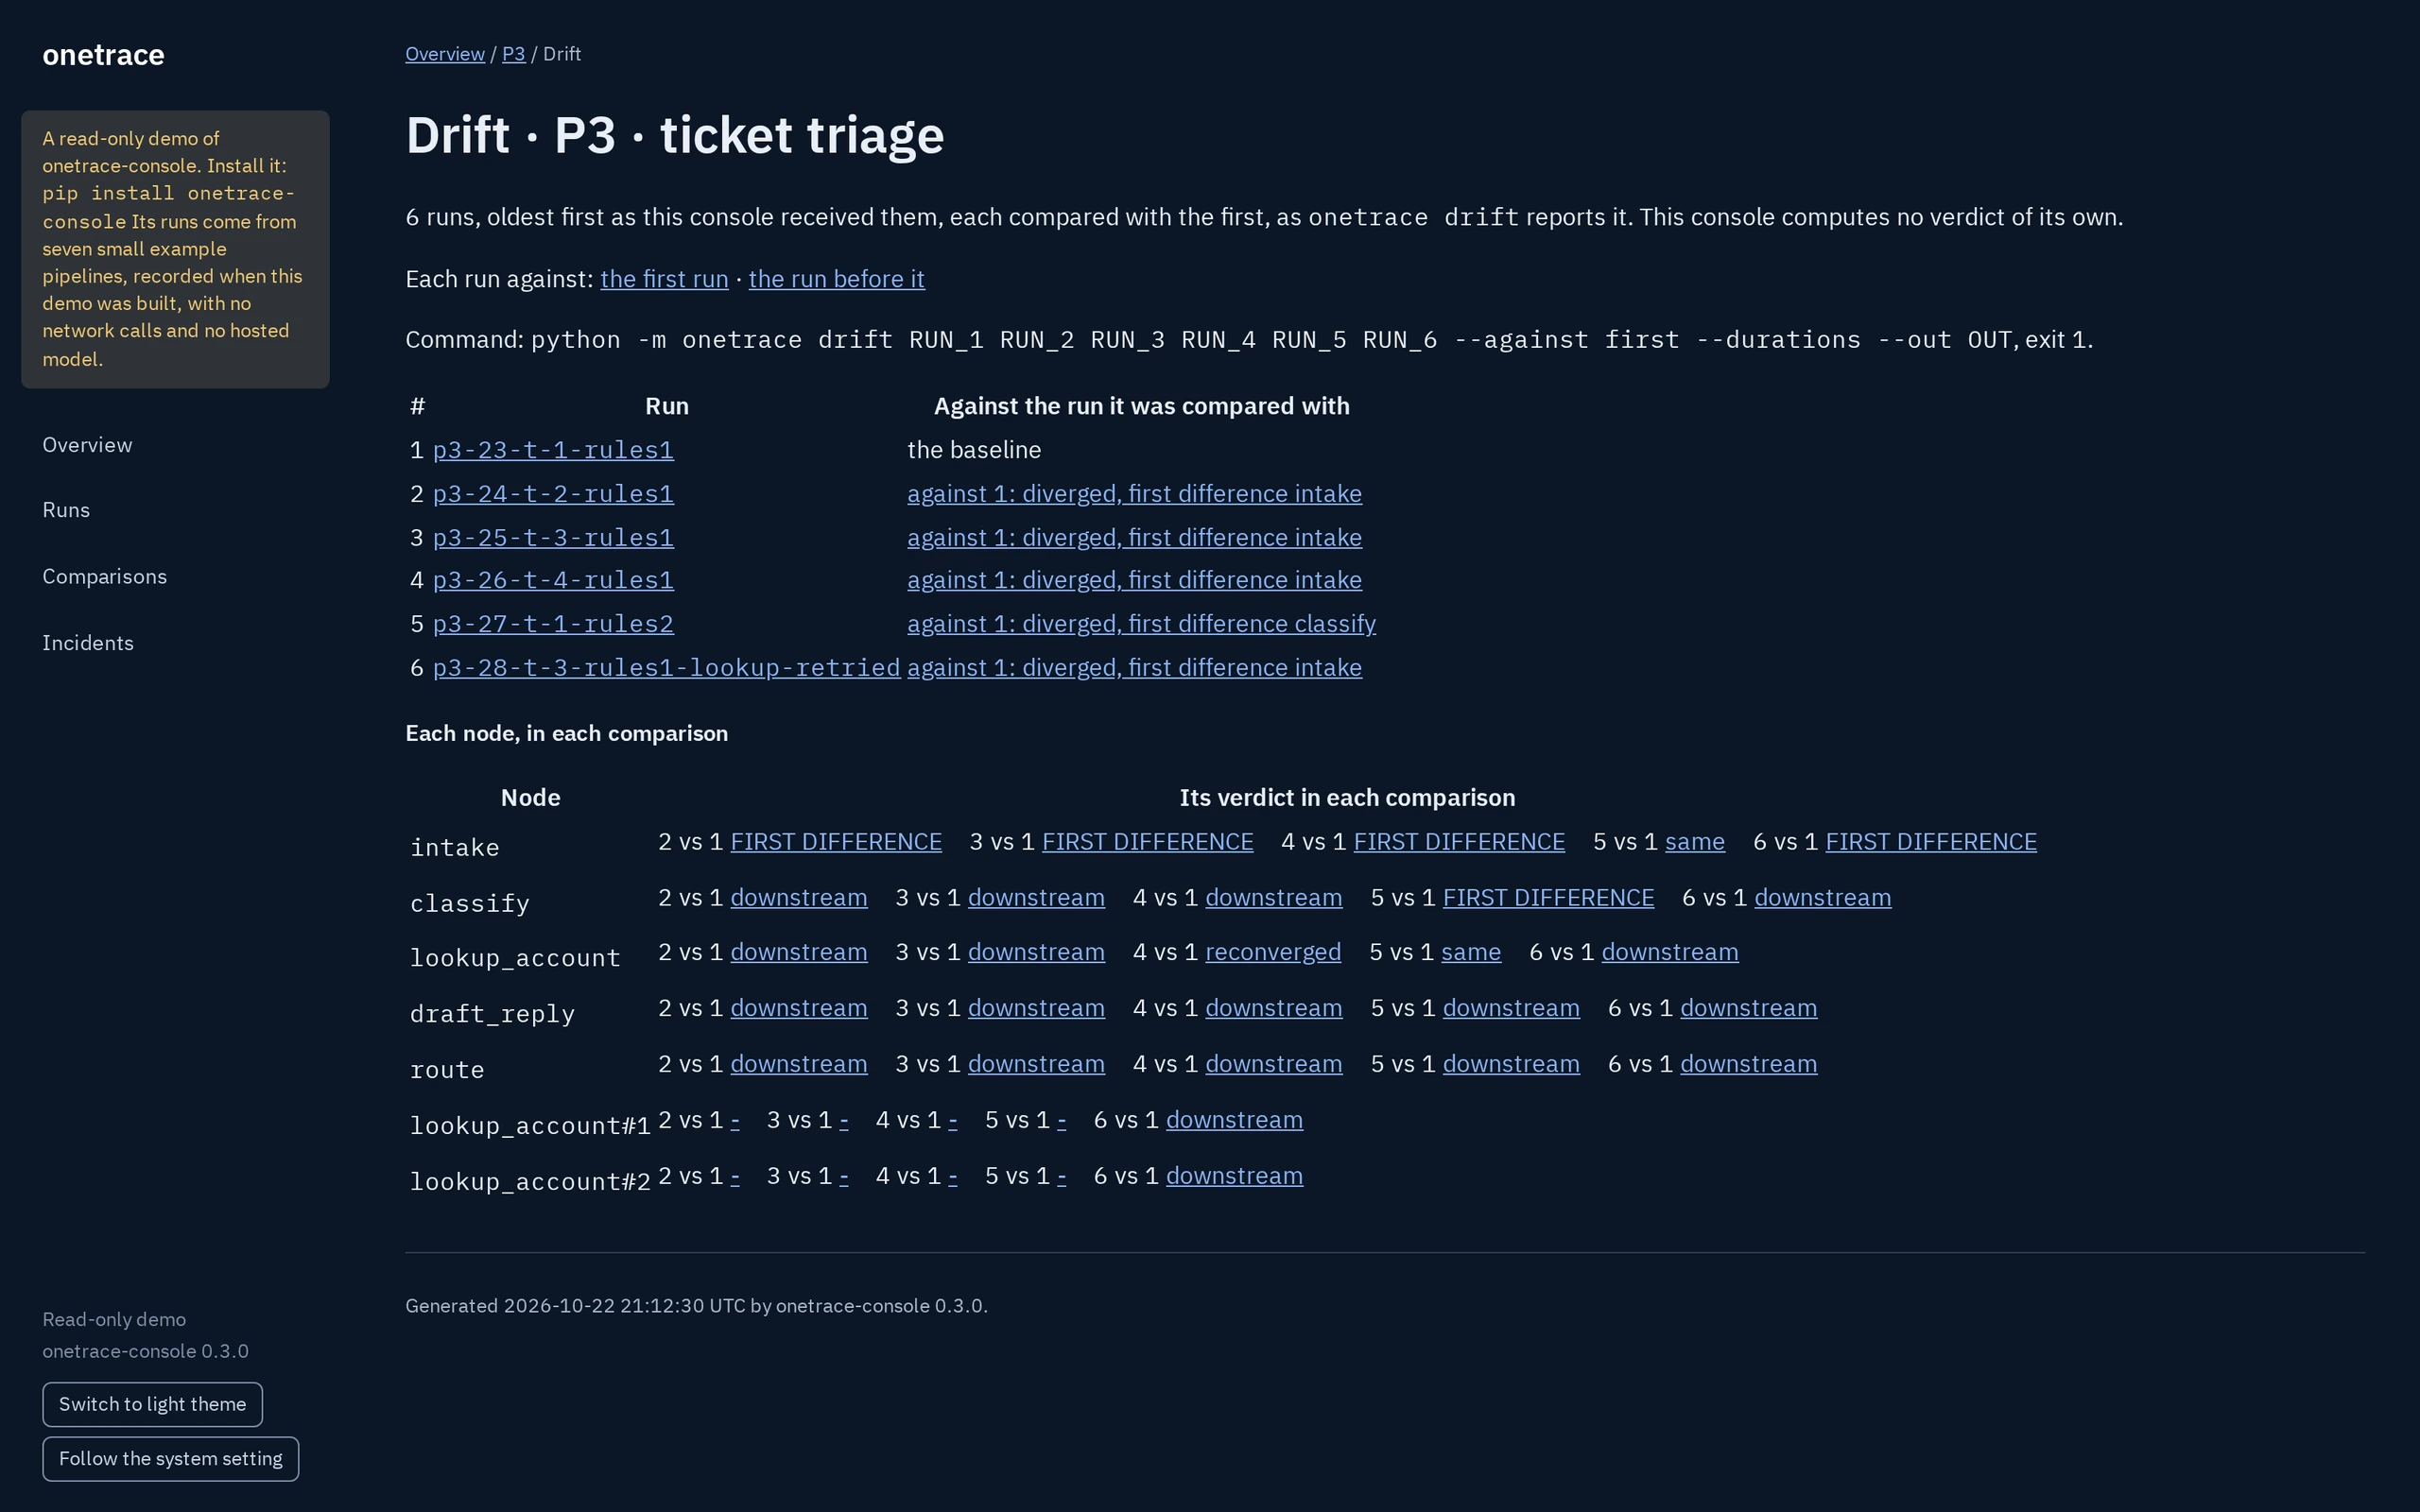
Task: Open lookup_account 5 vs 1 same verdict
Action: pyautogui.click(x=1471, y=952)
